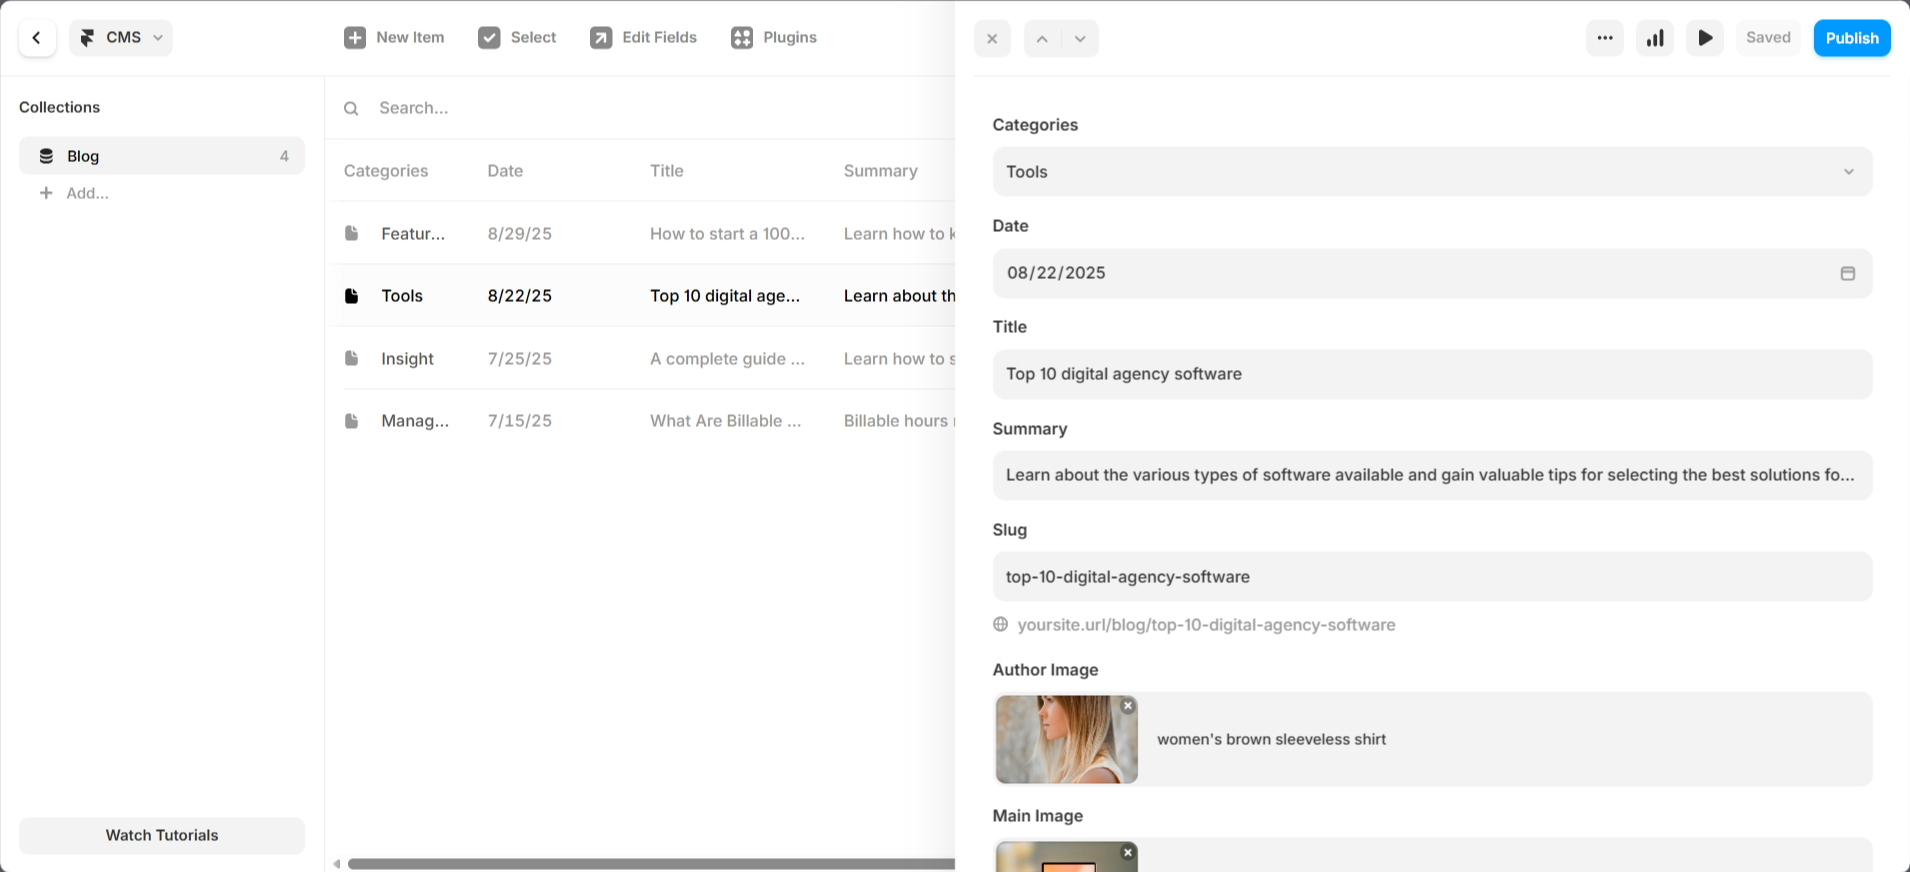Remove the Main Image
The image size is (1910, 872).
coord(1128,853)
